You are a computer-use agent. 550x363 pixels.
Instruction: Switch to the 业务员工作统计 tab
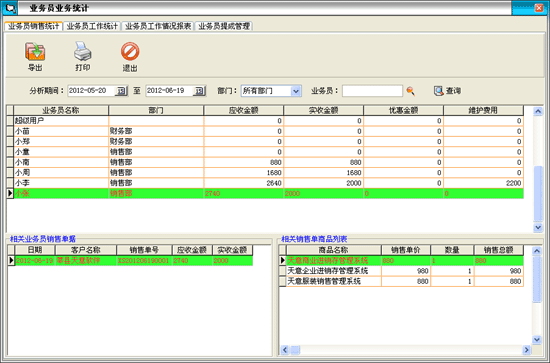click(x=92, y=26)
